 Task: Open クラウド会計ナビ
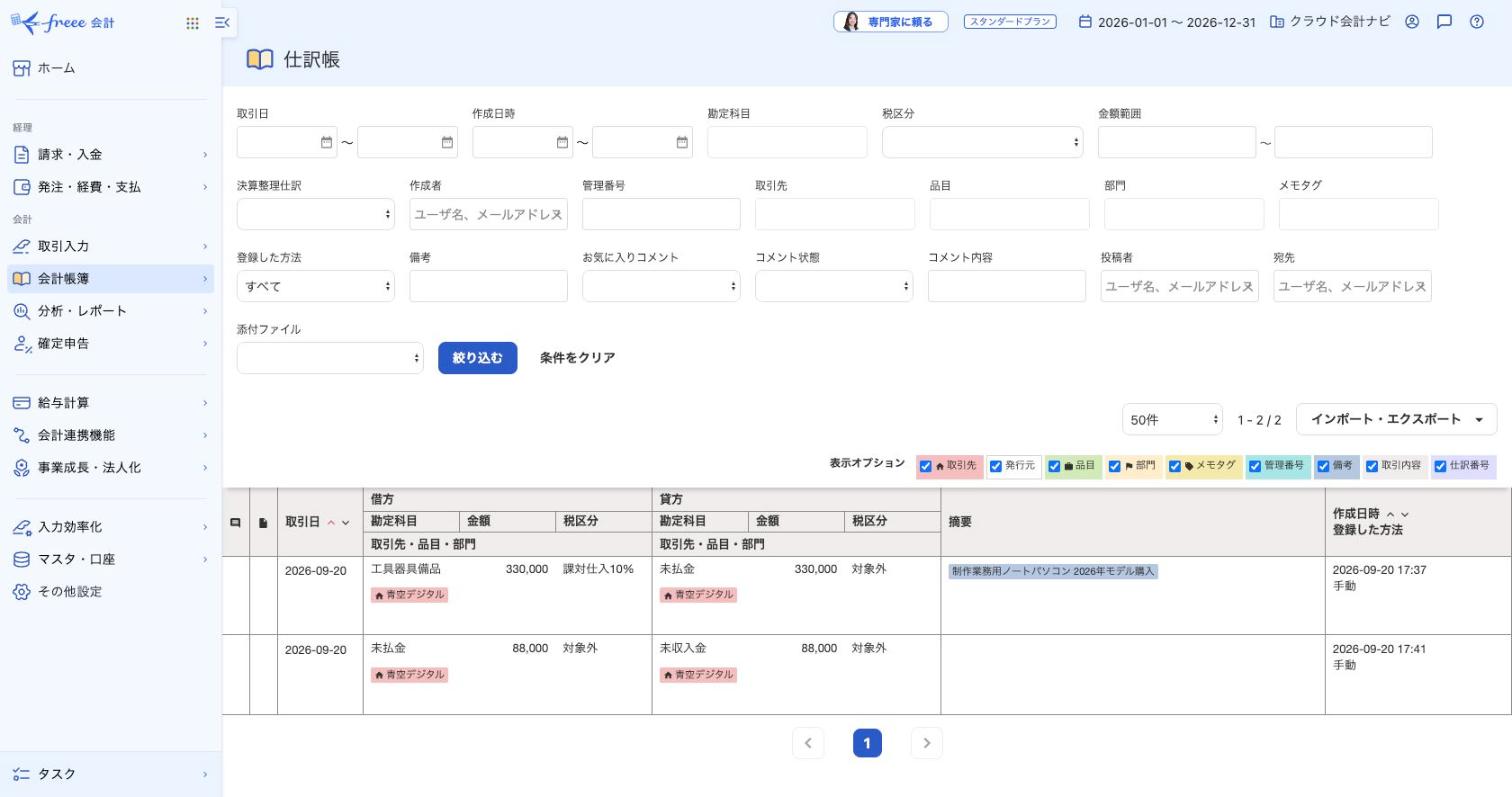click(x=1330, y=21)
